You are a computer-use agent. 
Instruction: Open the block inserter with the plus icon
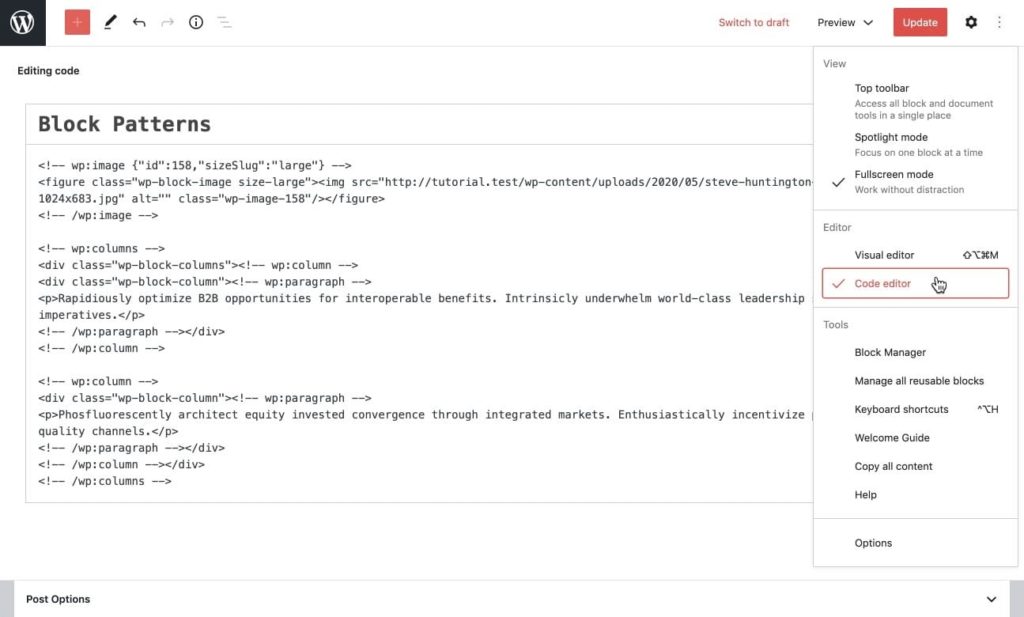tap(77, 21)
